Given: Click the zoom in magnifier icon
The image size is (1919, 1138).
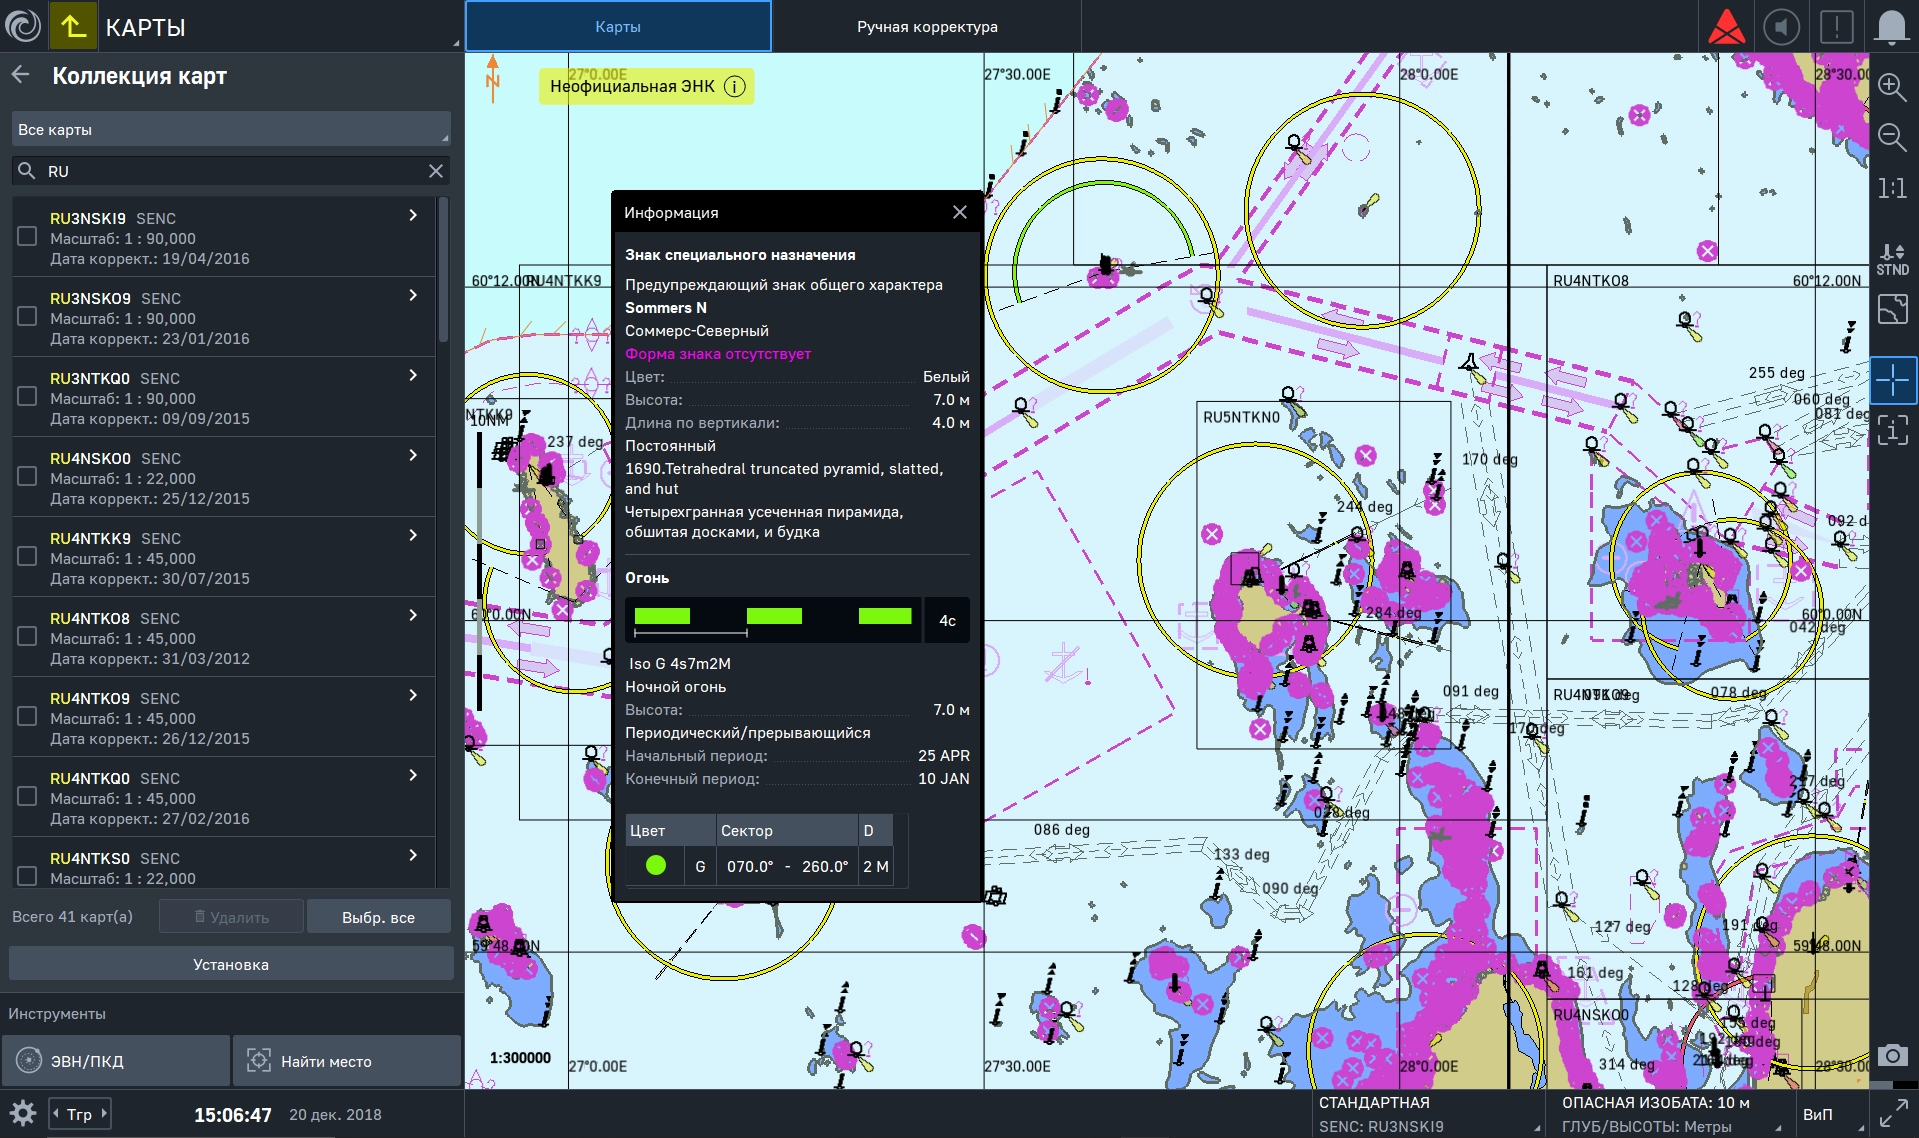Looking at the screenshot, I should click(x=1891, y=87).
